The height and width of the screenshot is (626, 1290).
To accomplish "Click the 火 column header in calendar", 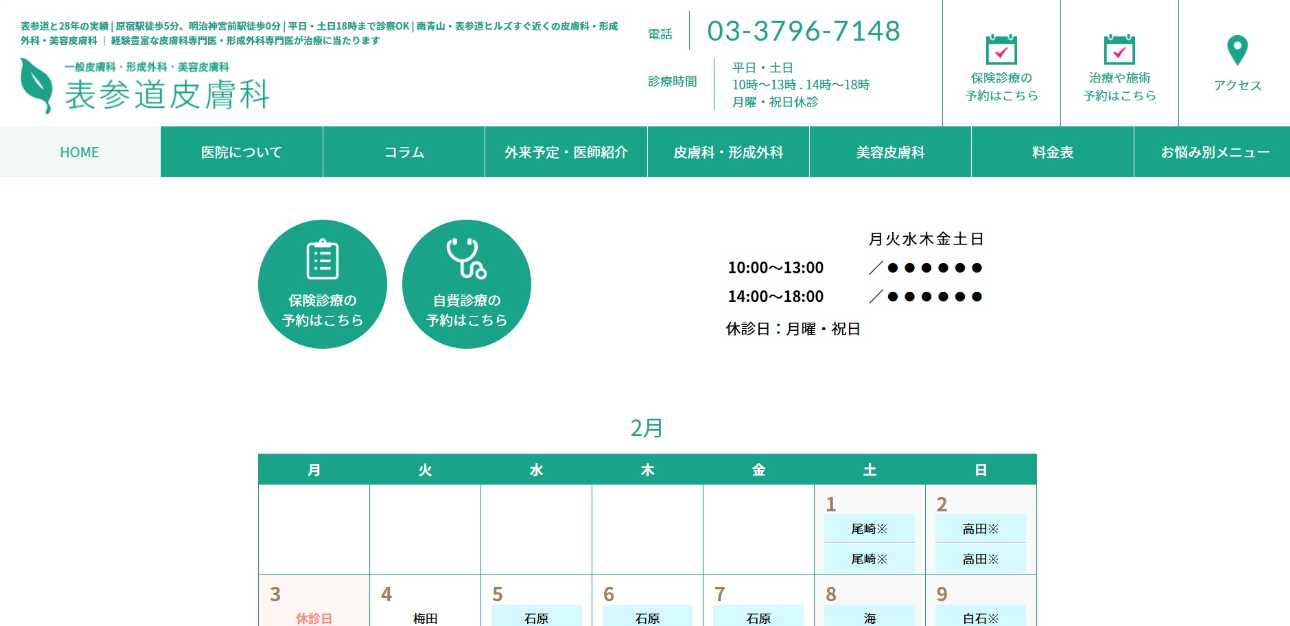I will click(425, 469).
